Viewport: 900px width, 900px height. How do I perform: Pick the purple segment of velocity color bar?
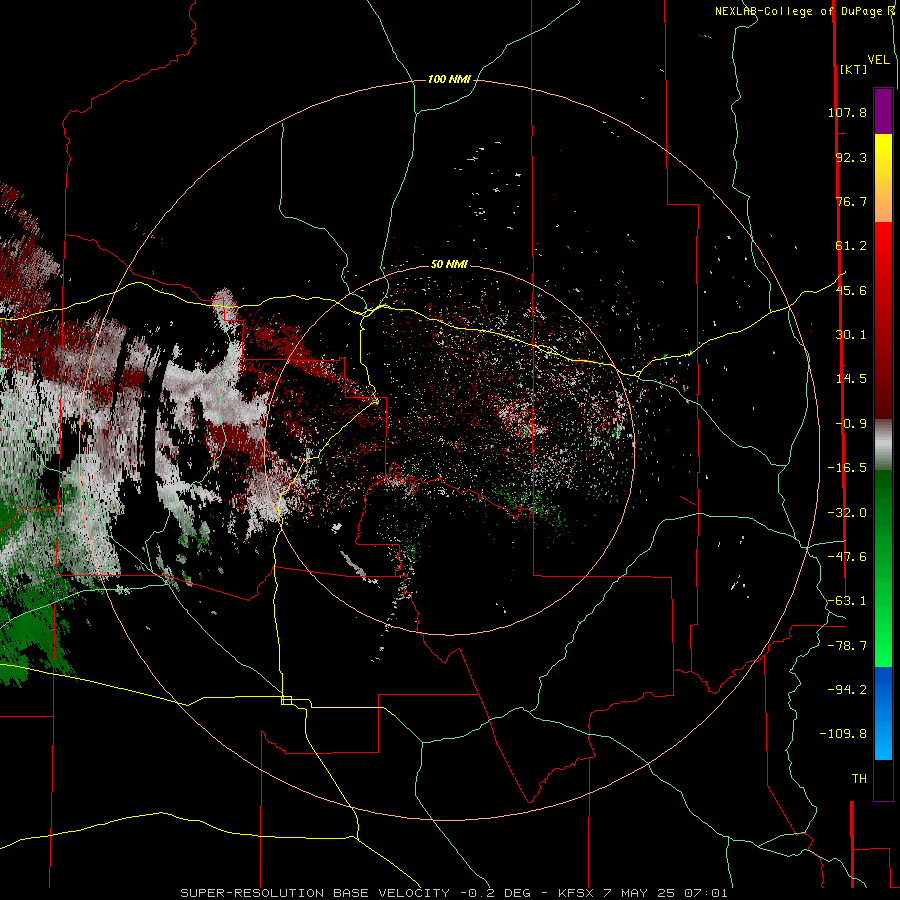click(883, 111)
